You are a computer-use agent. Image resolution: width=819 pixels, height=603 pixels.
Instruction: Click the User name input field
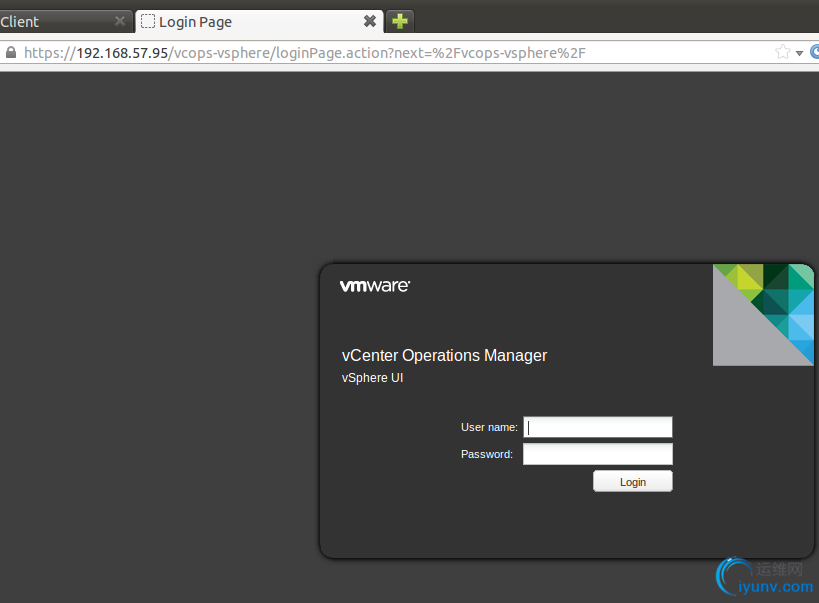pos(598,427)
